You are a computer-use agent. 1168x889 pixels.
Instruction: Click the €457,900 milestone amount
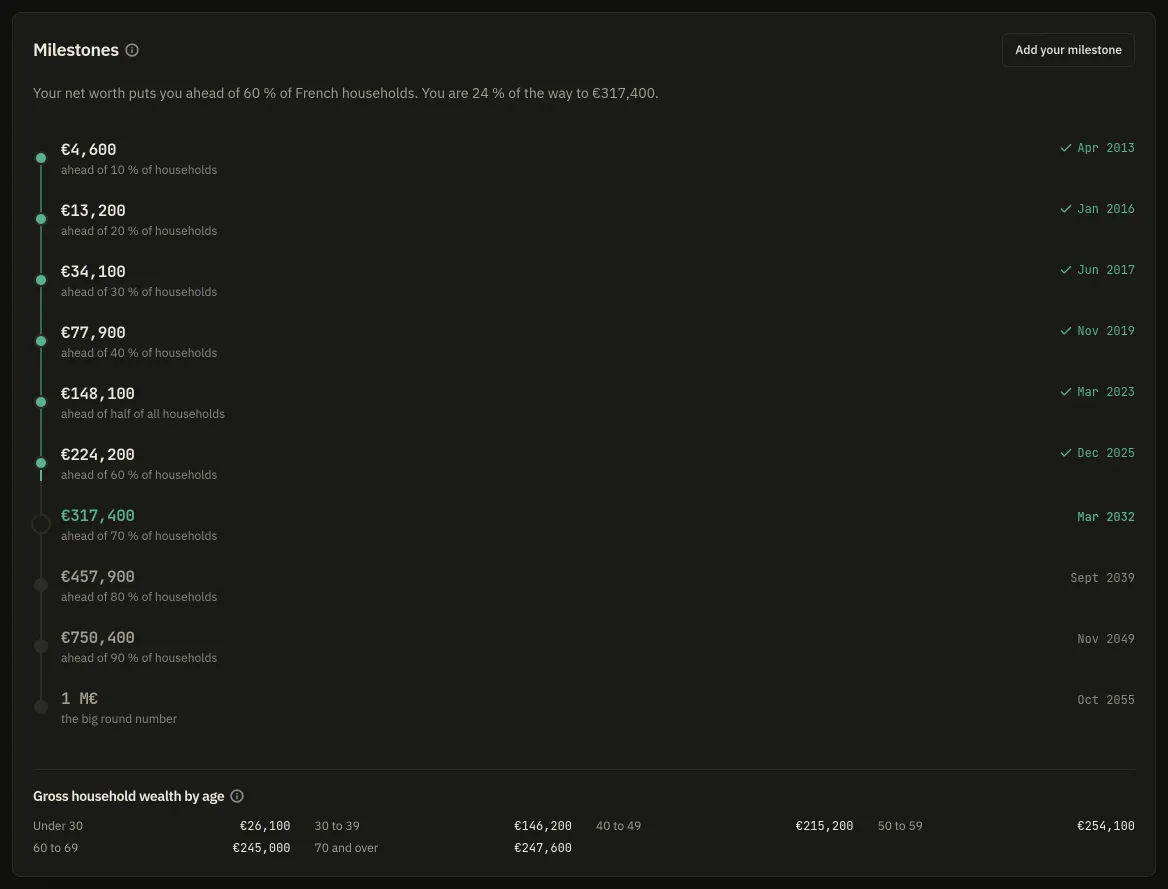[98, 577]
